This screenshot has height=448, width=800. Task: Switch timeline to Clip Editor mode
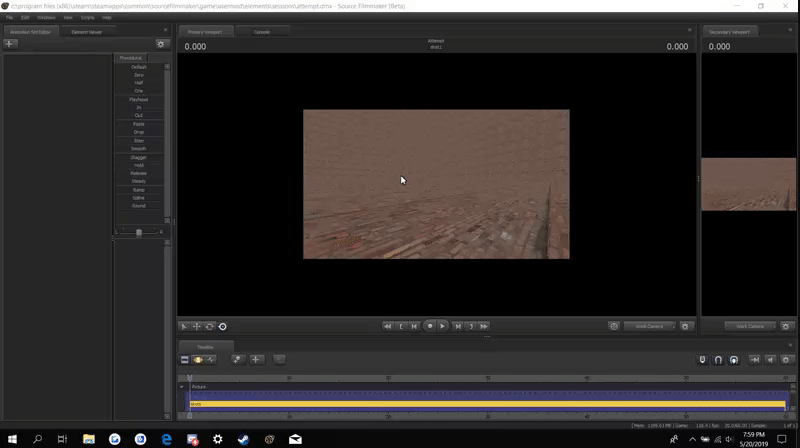(185, 360)
